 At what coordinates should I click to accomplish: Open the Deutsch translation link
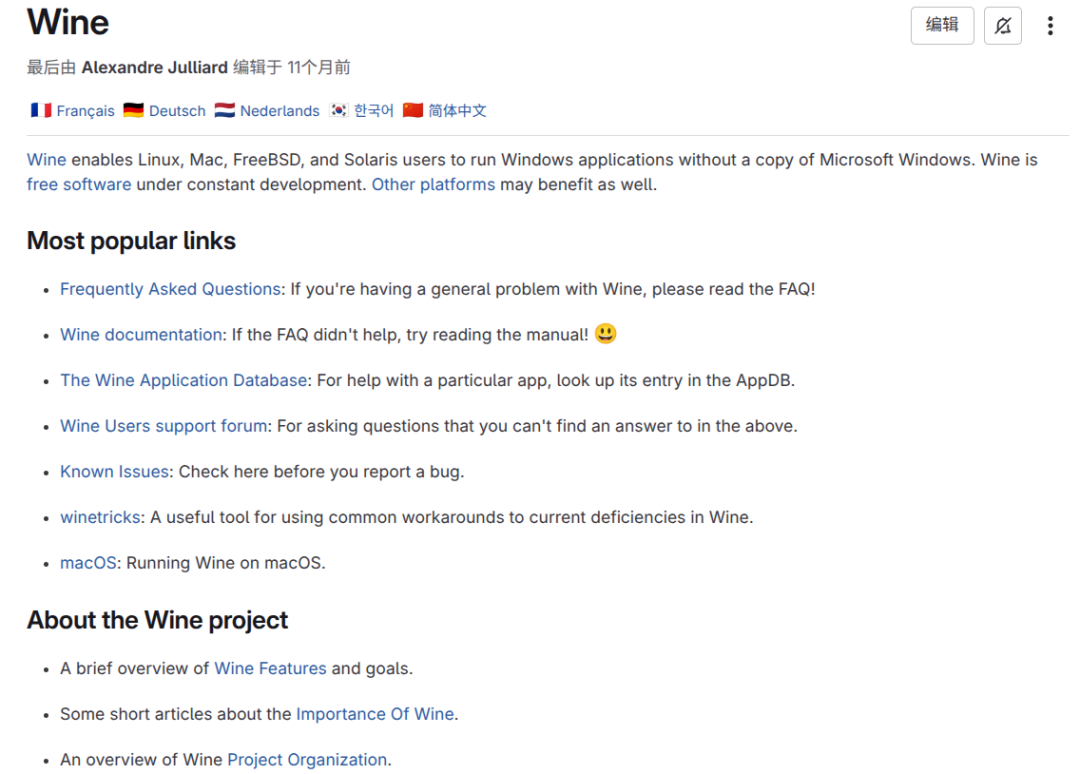point(177,111)
